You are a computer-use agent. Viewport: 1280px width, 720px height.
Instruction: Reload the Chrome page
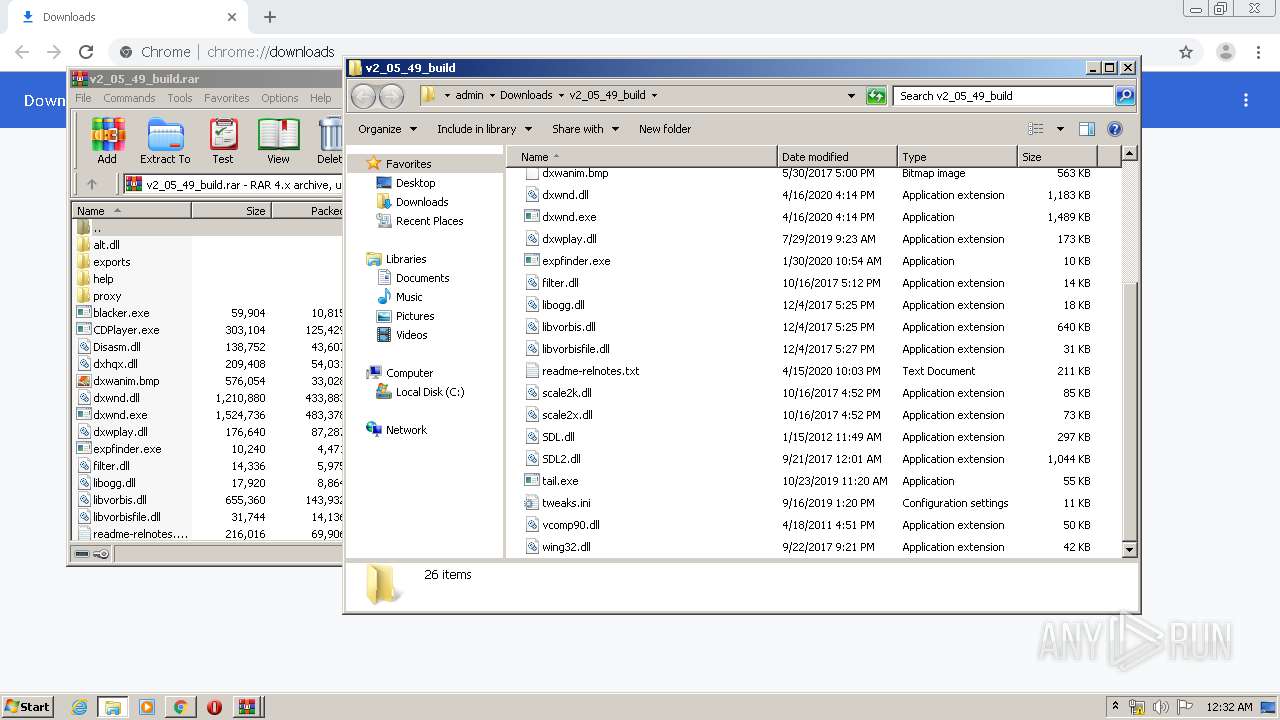coord(86,52)
